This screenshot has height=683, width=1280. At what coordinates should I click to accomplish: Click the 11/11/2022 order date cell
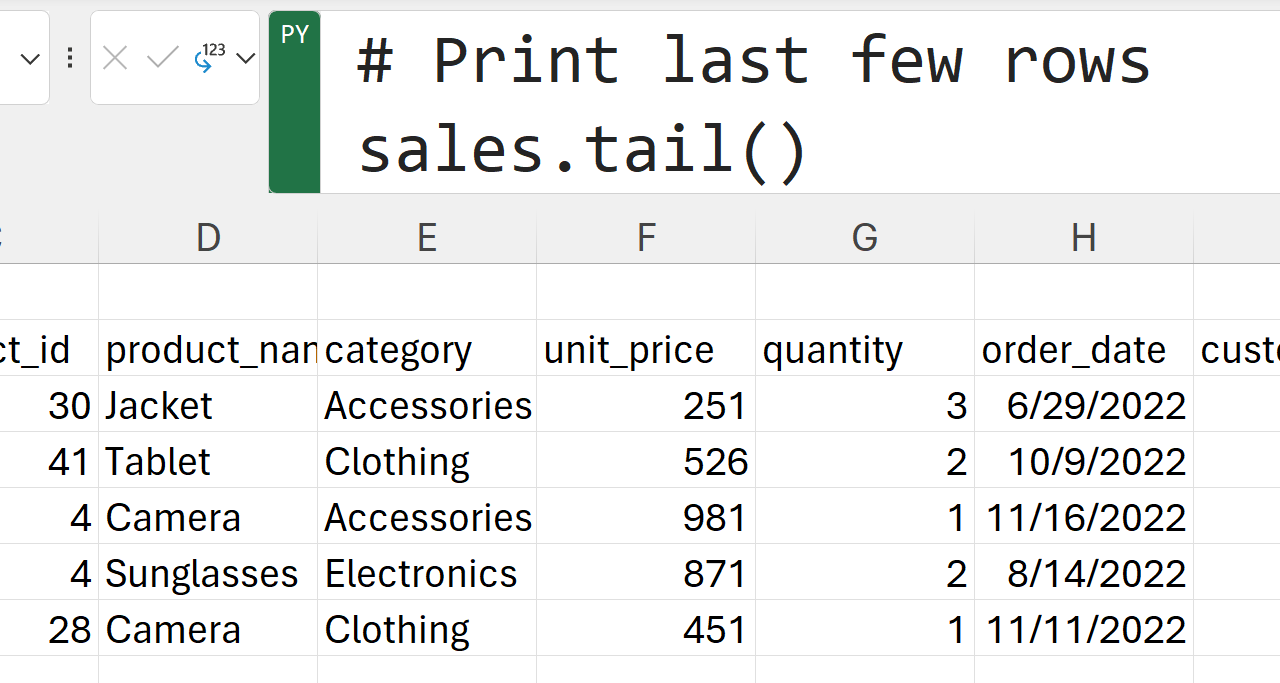point(1084,630)
